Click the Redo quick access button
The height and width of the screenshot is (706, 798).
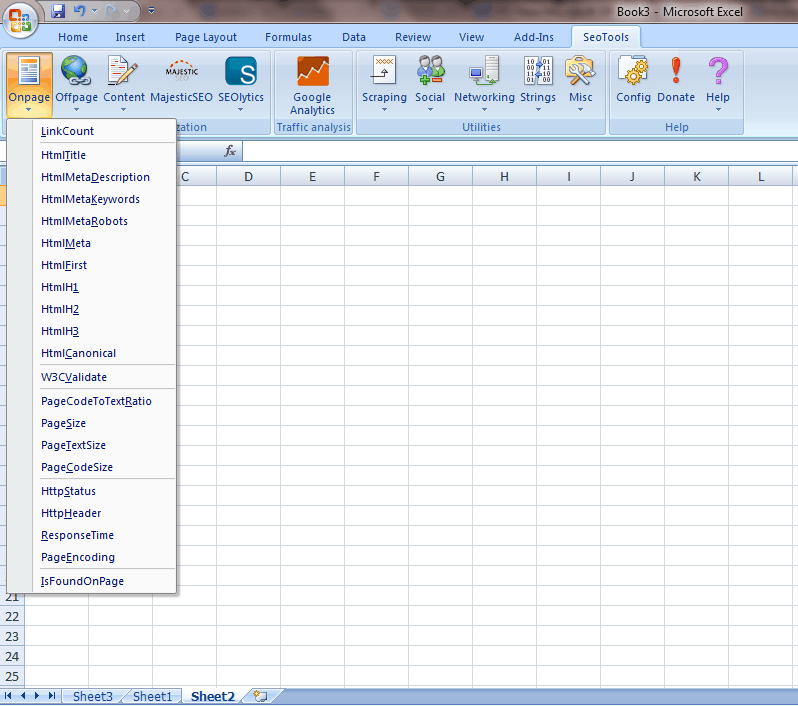click(112, 10)
